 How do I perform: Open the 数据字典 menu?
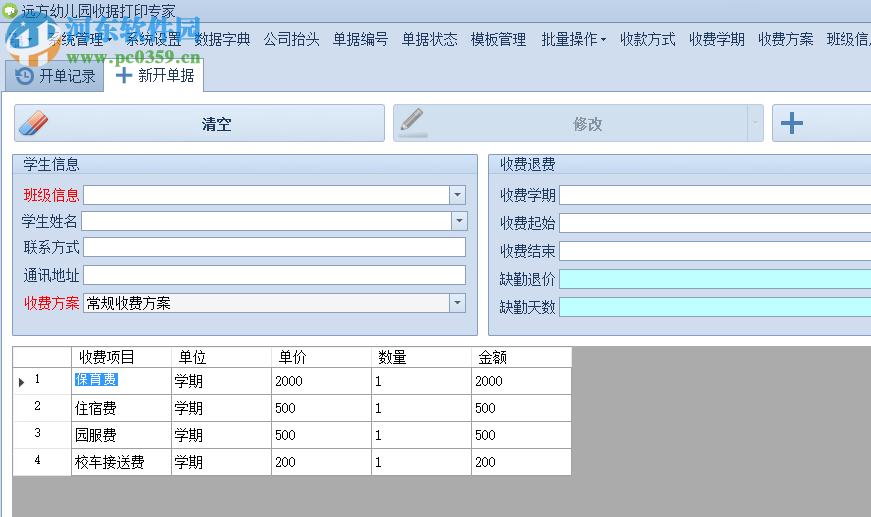pos(222,39)
